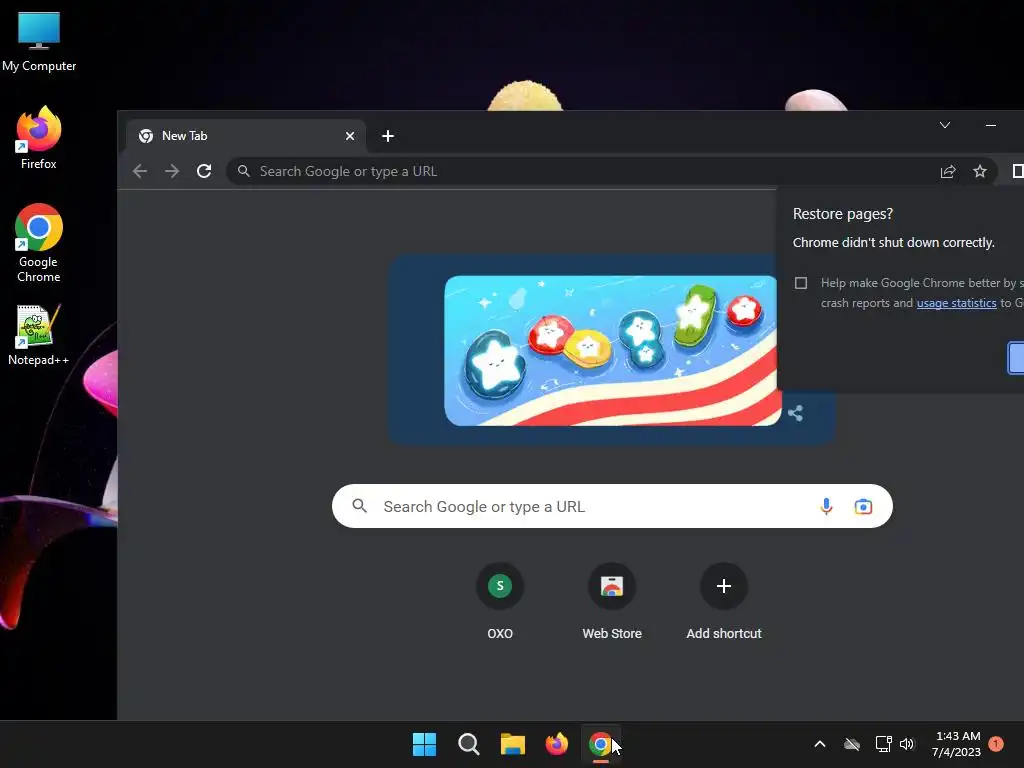Open the Google Doodle image

click(x=612, y=351)
